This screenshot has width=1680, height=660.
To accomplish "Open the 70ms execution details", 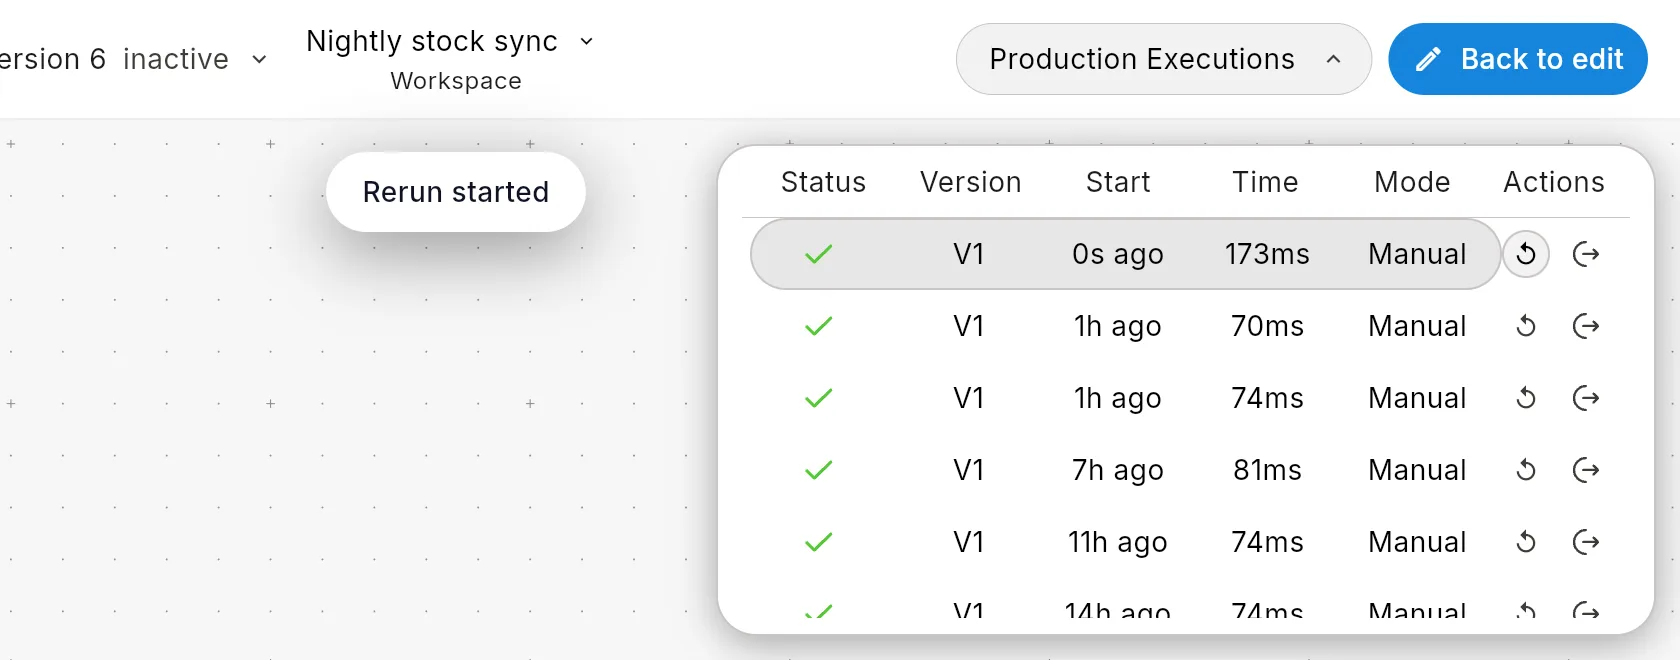I will pos(1586,326).
